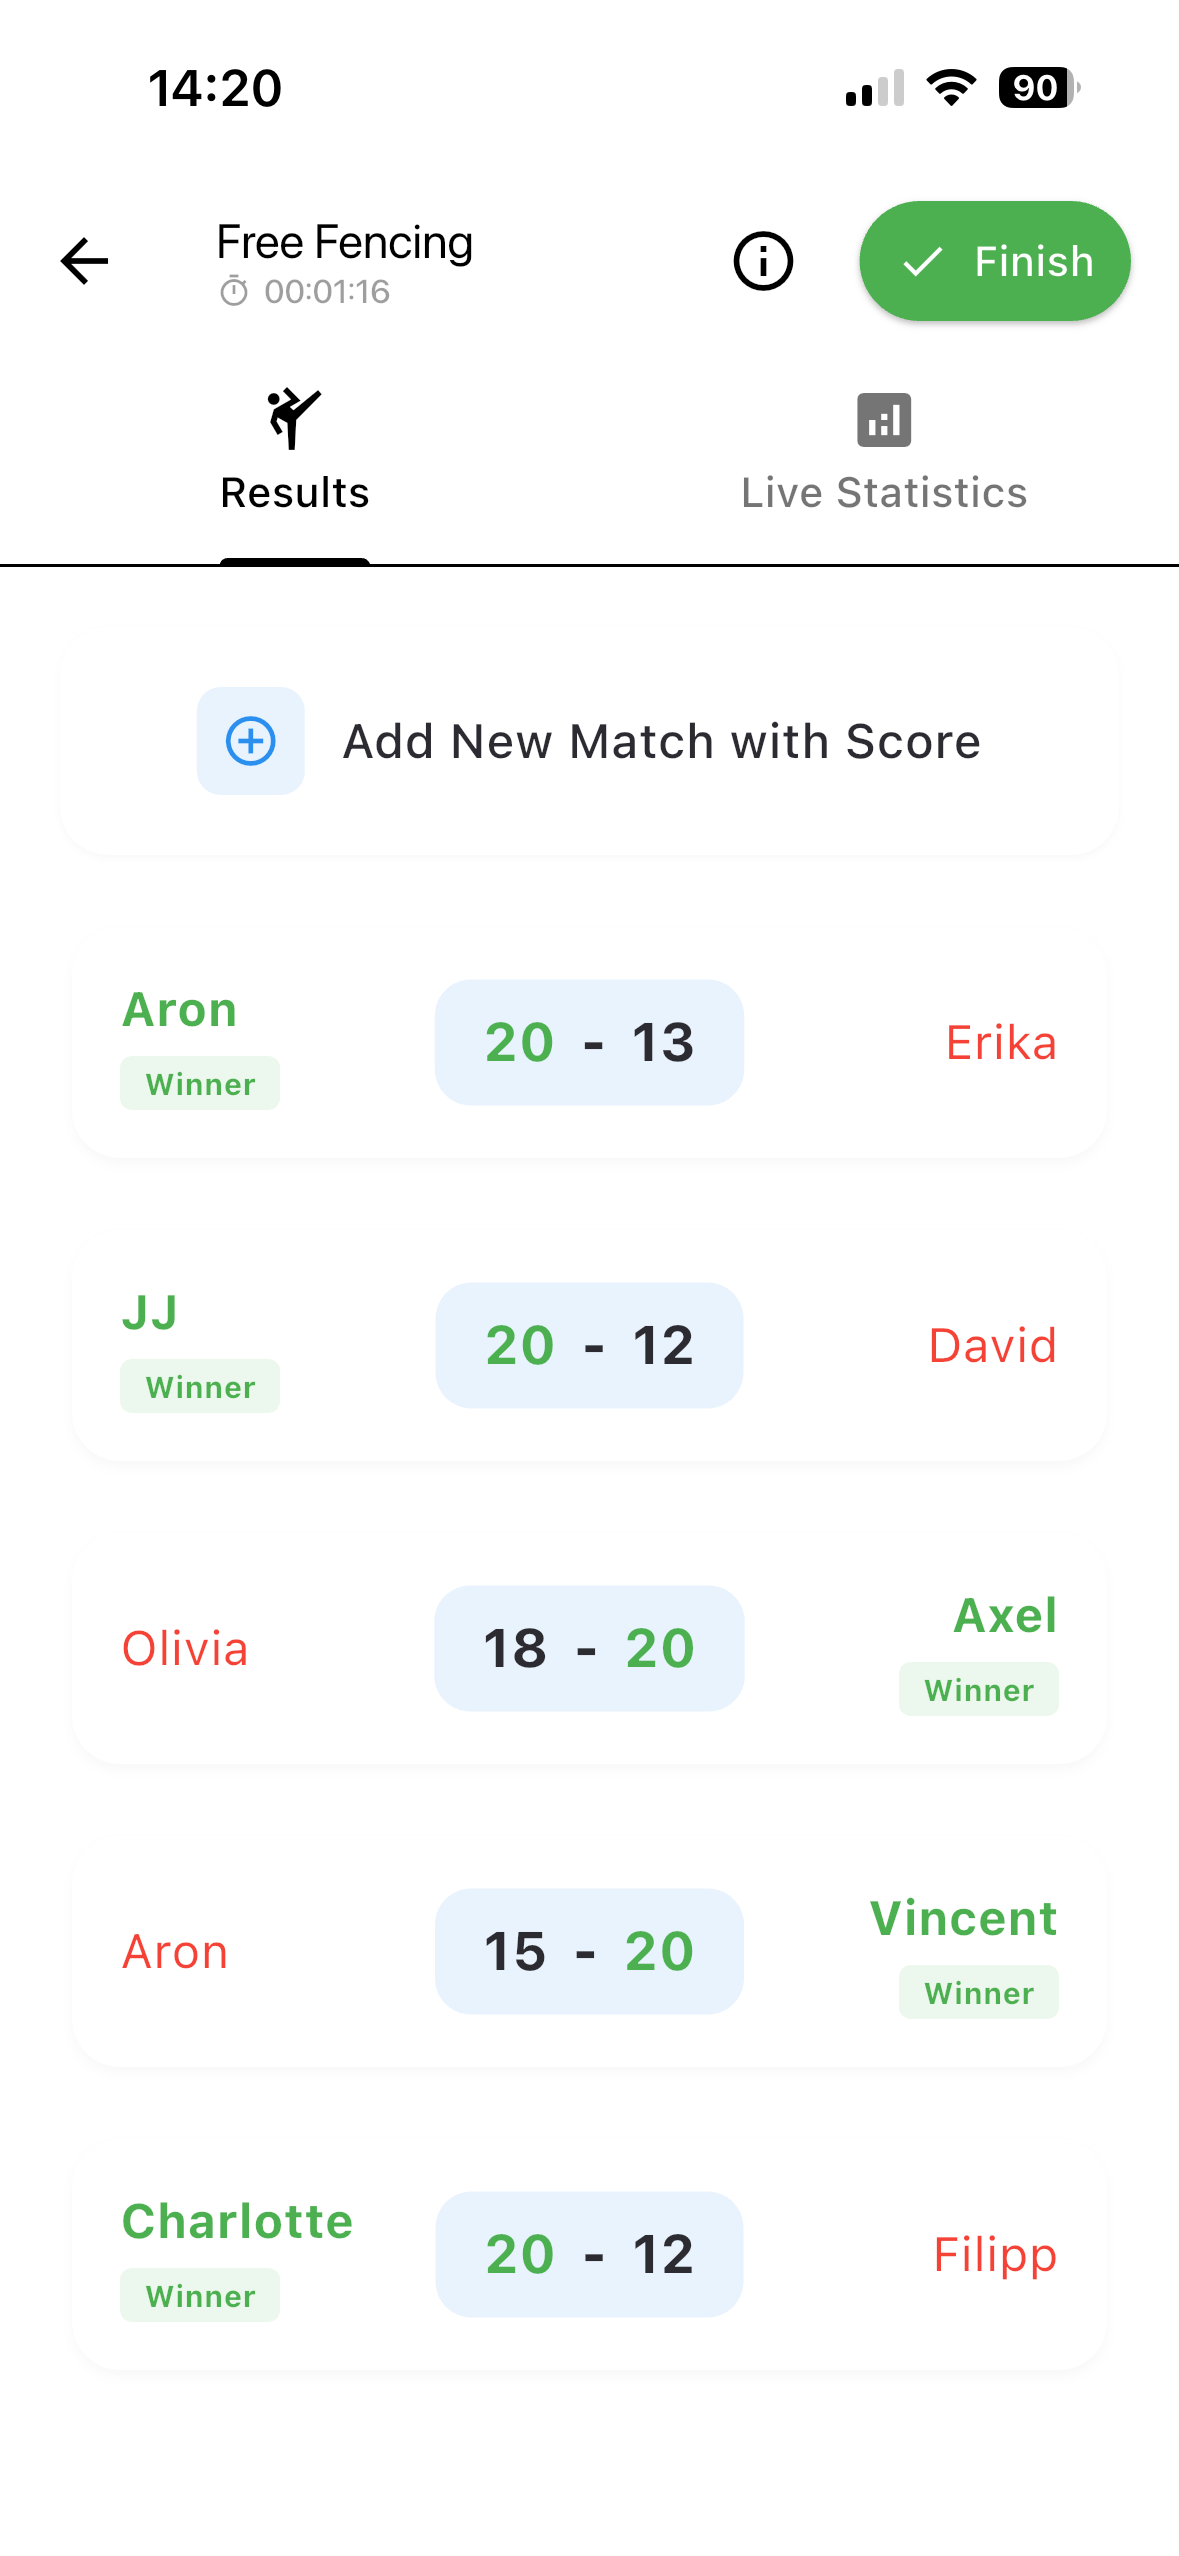Tap the battery level indicator
This screenshot has height=2556, width=1179.
tap(1038, 88)
